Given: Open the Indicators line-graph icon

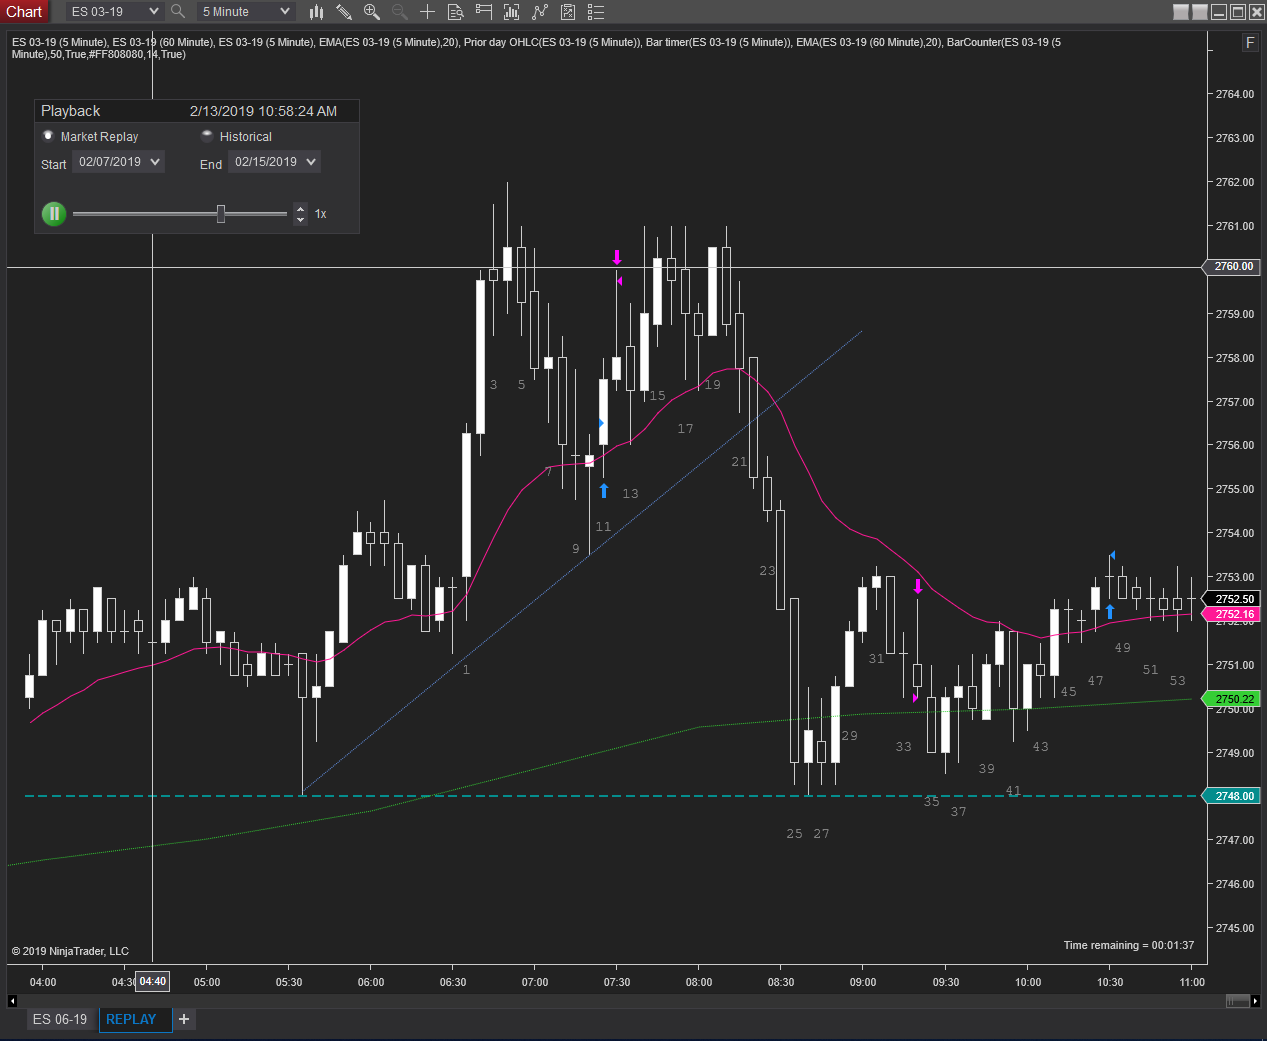Looking at the screenshot, I should pyautogui.click(x=540, y=12).
